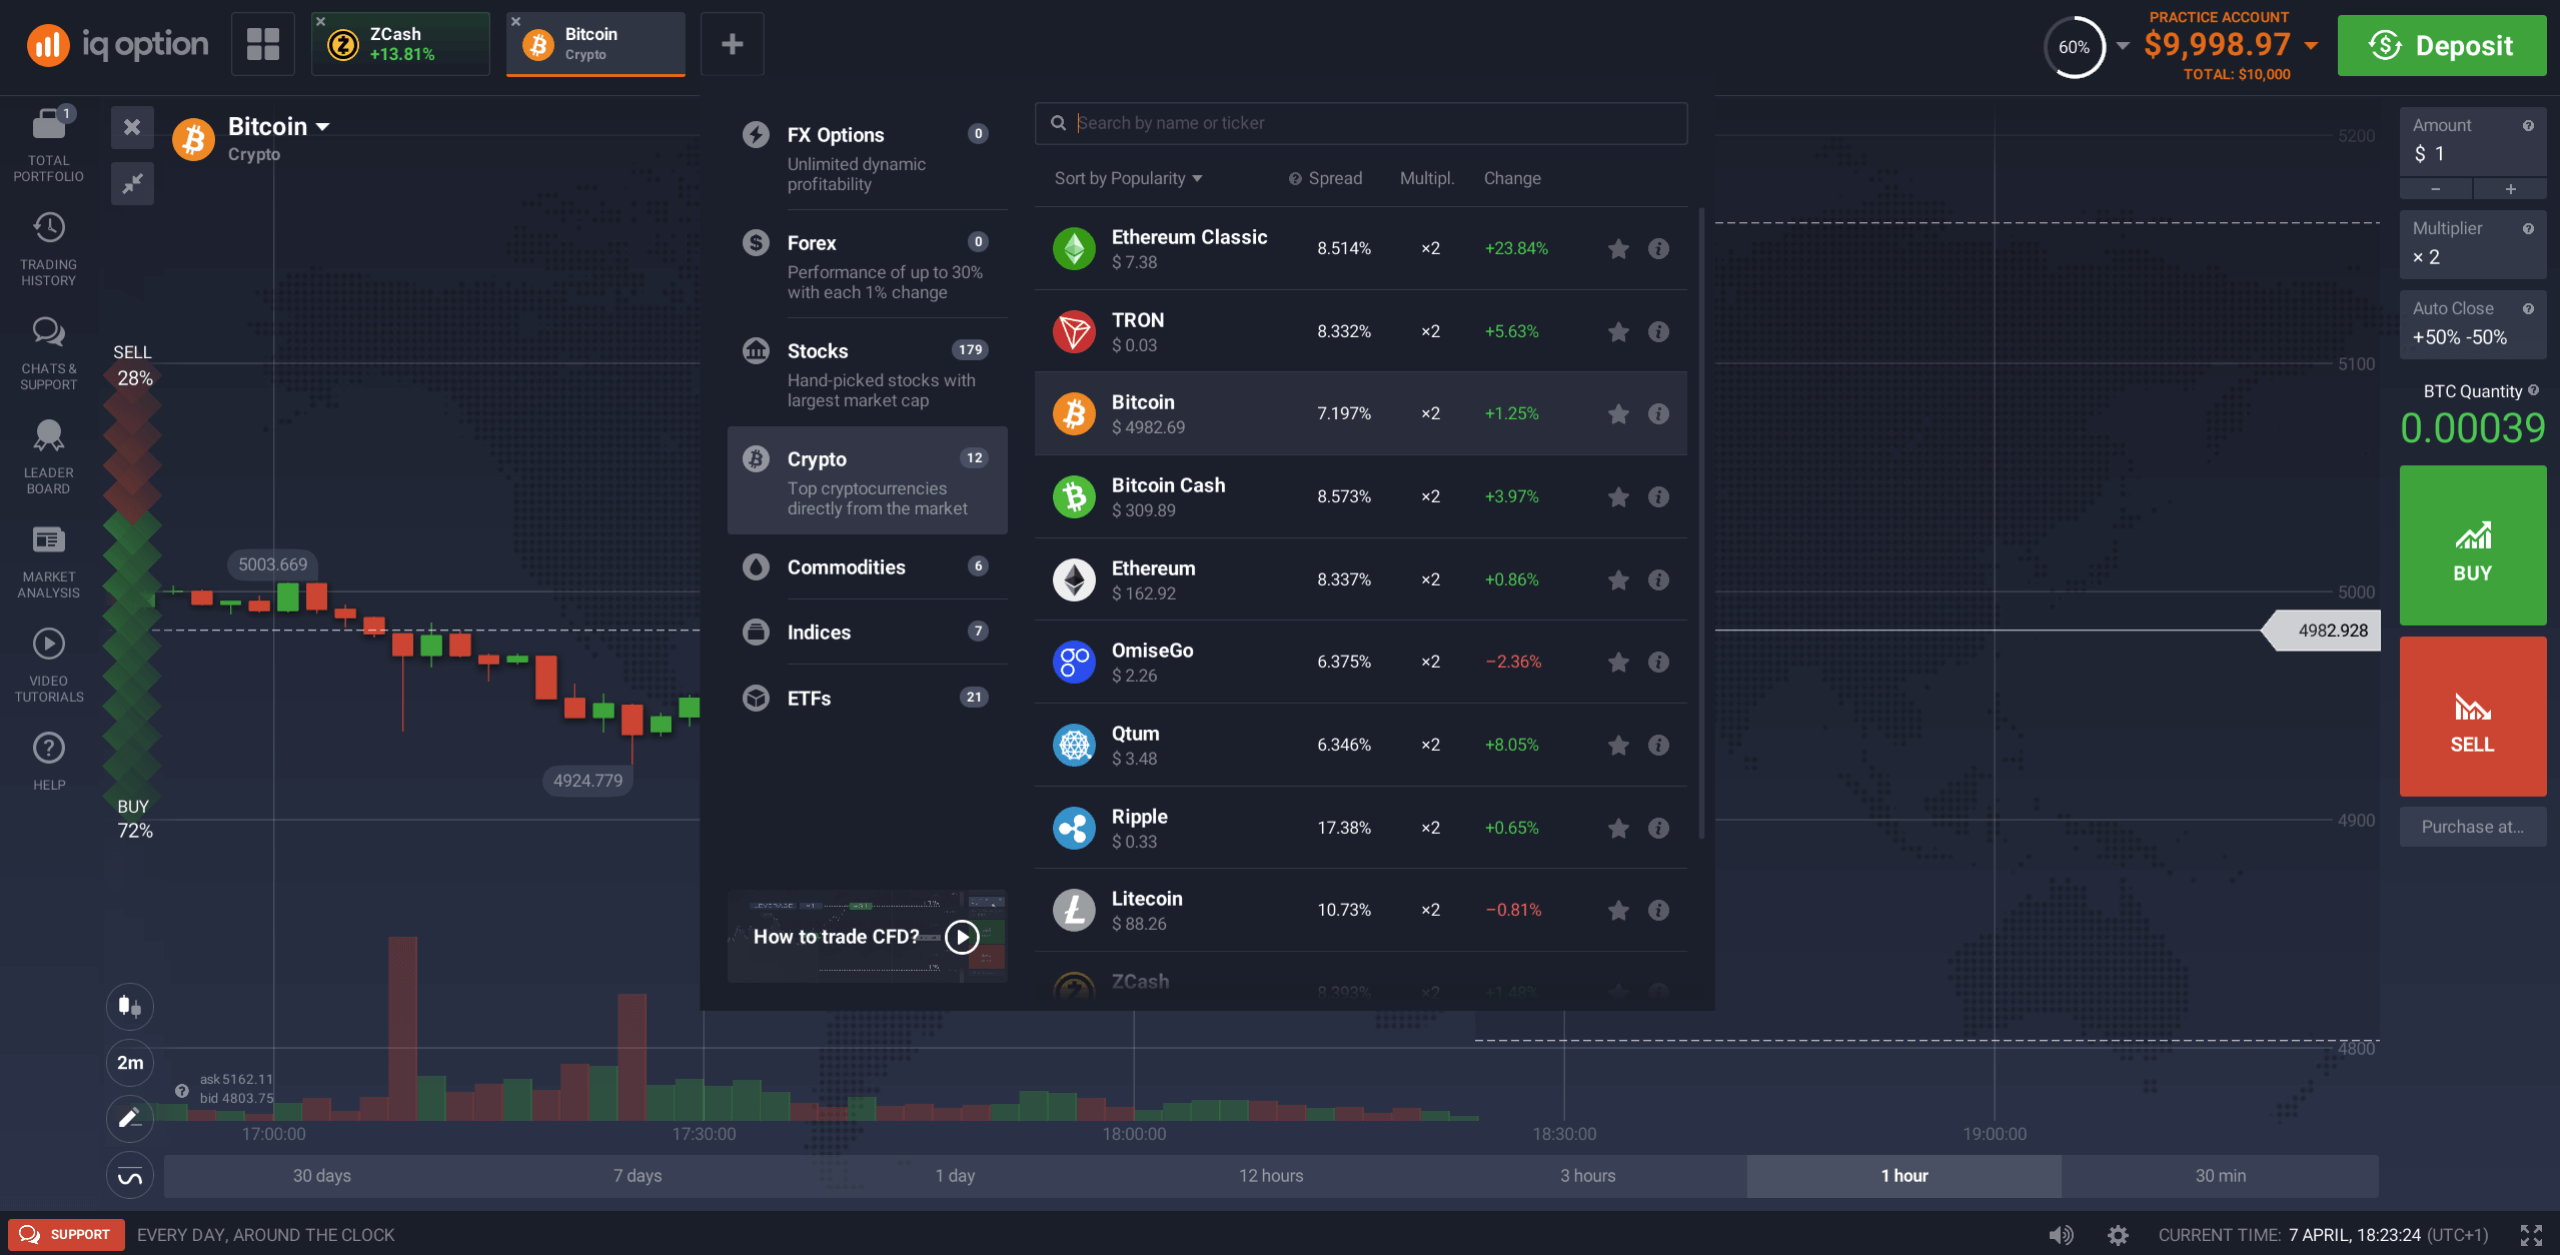The width and height of the screenshot is (2560, 1255).
Task: Toggle the star favorite for OmiseGo
Action: pyautogui.click(x=1613, y=661)
